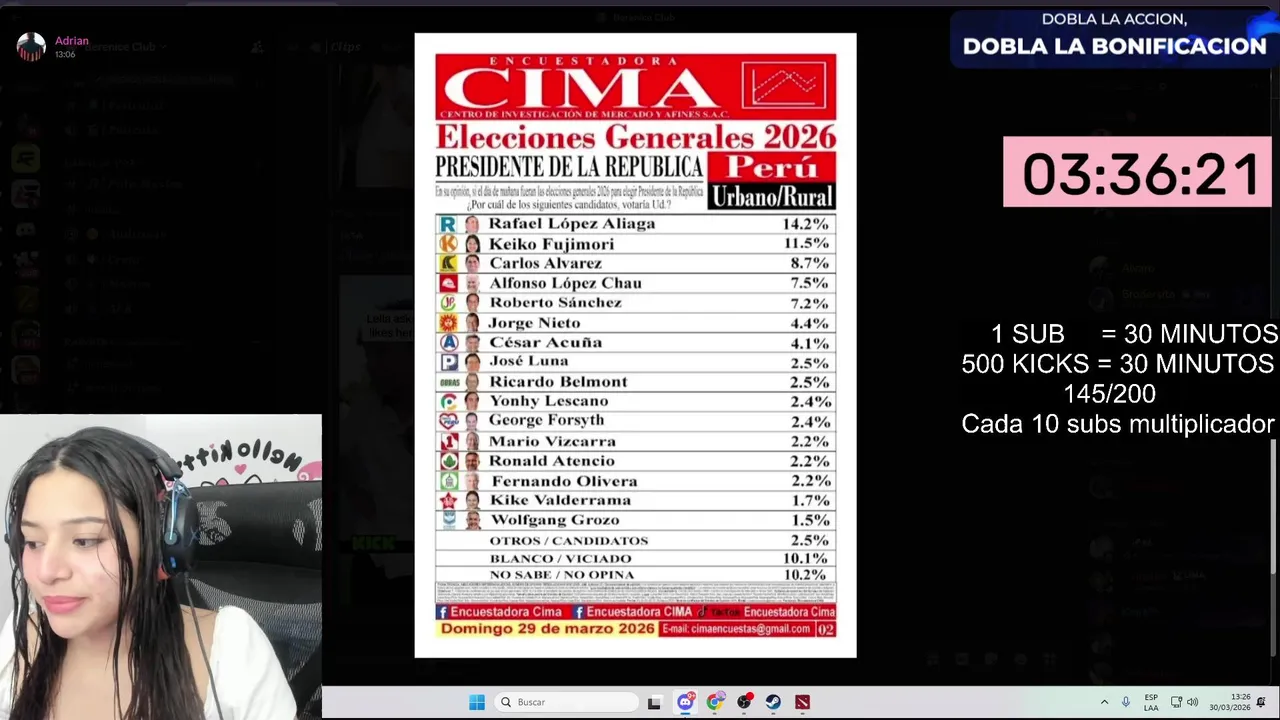Click the 'Keiko Fujimori' row
The height and width of the screenshot is (720, 1280).
(x=635, y=244)
